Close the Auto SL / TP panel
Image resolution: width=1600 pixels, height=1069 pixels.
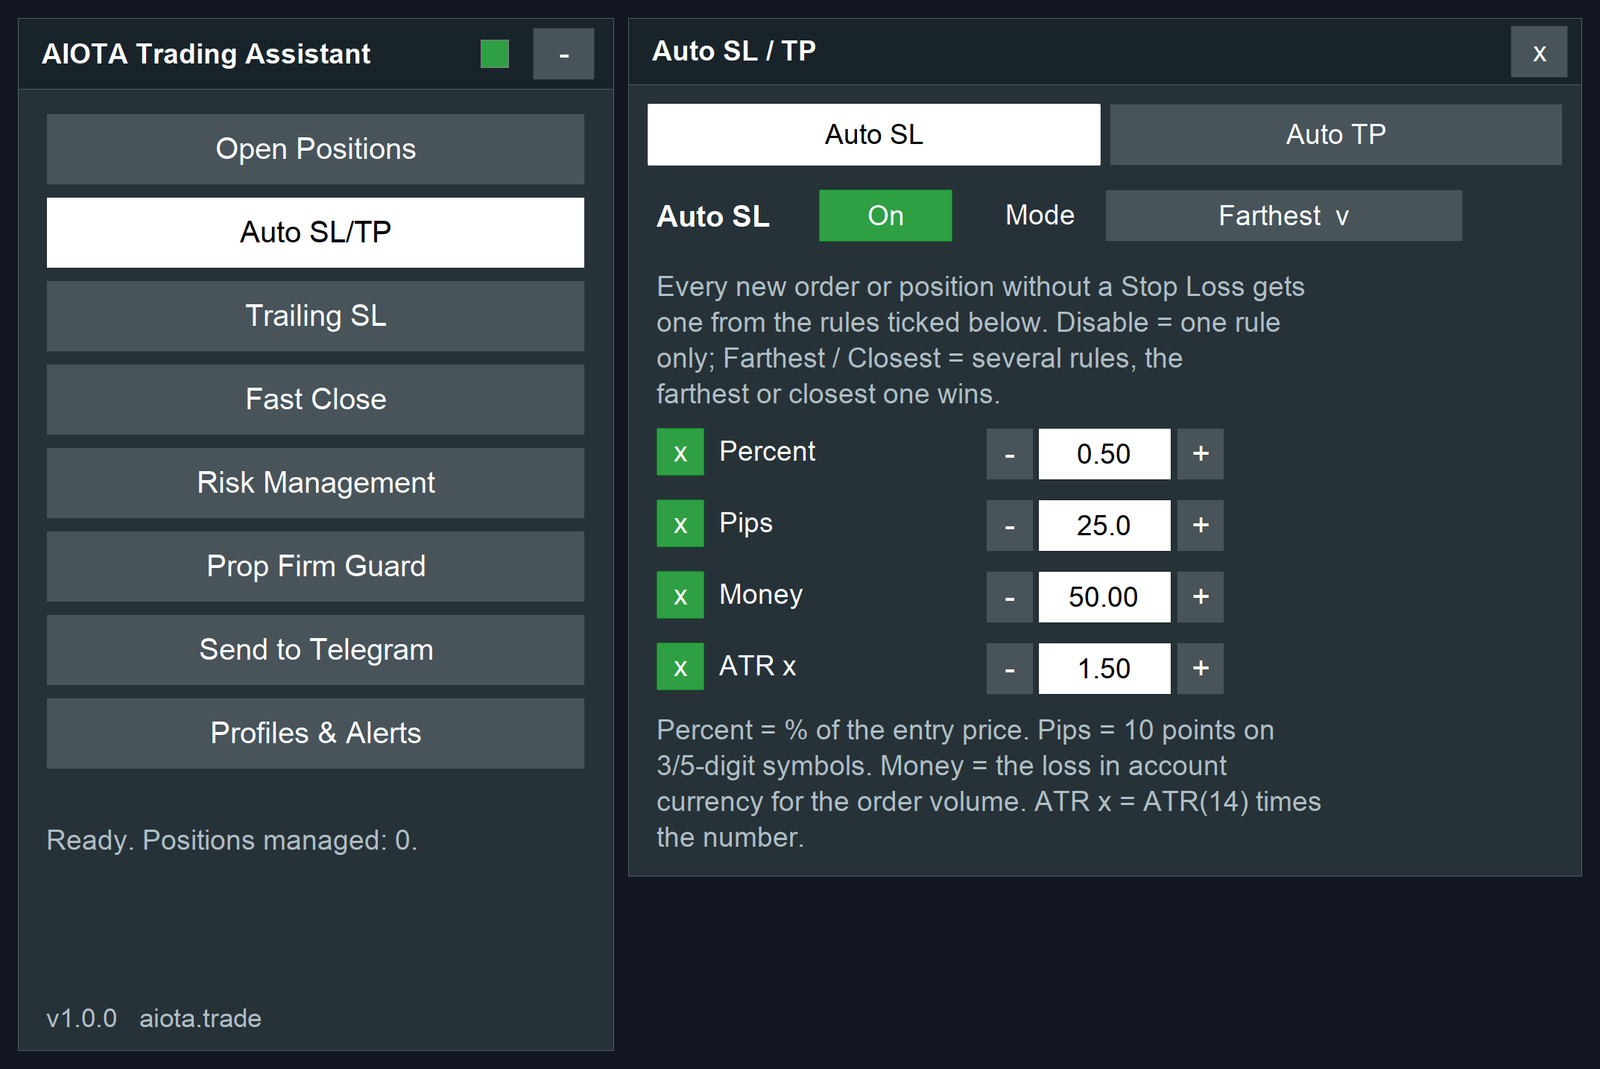point(1539,52)
